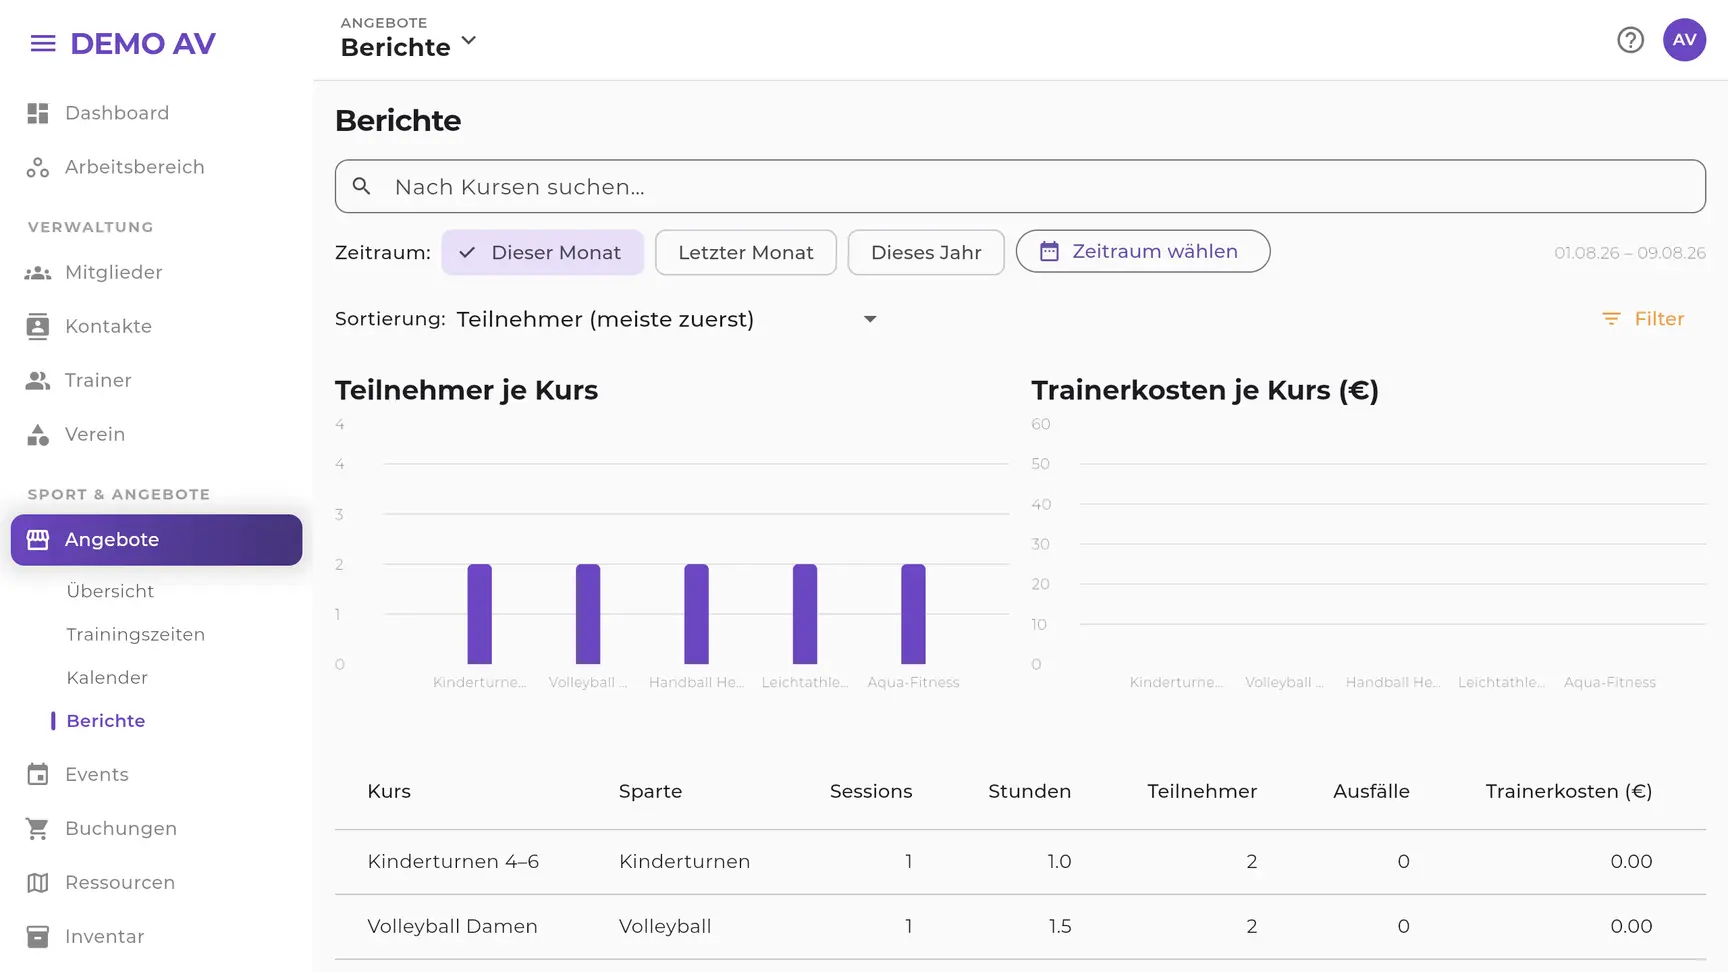Screen dimensions: 1728x972
Task: Click the Stunden column header
Action: 1029,791
